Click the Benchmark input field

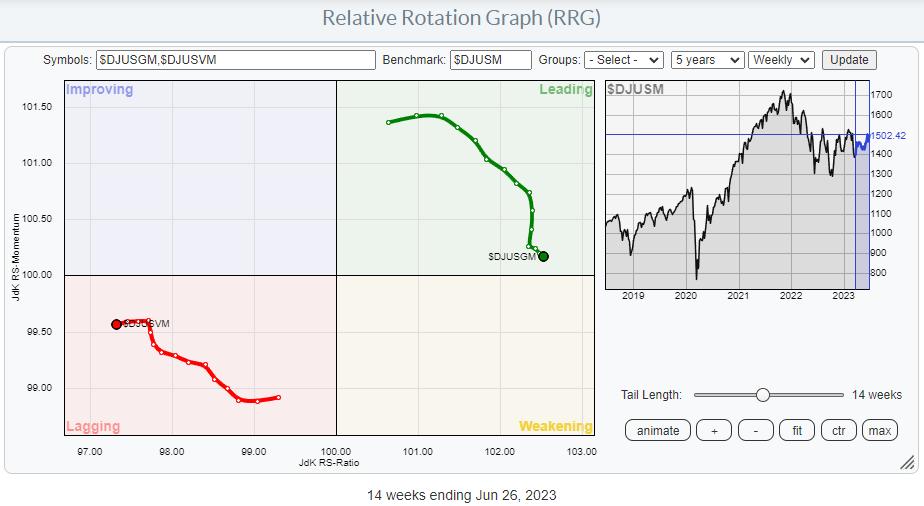pos(490,60)
